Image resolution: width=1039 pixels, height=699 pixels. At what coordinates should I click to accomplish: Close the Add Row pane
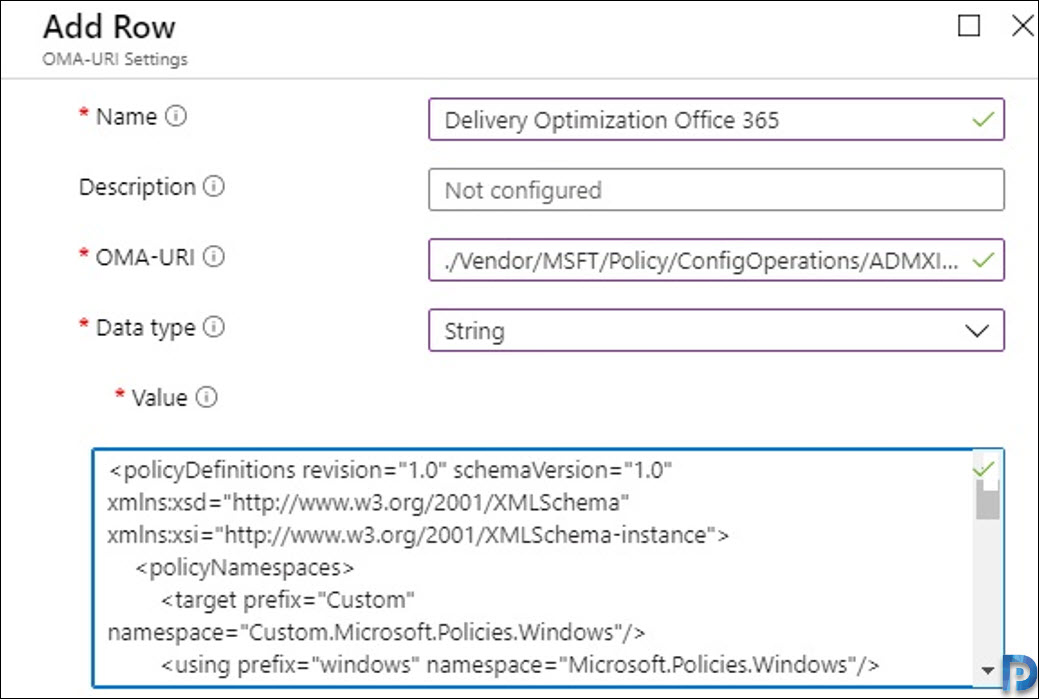click(x=1023, y=26)
